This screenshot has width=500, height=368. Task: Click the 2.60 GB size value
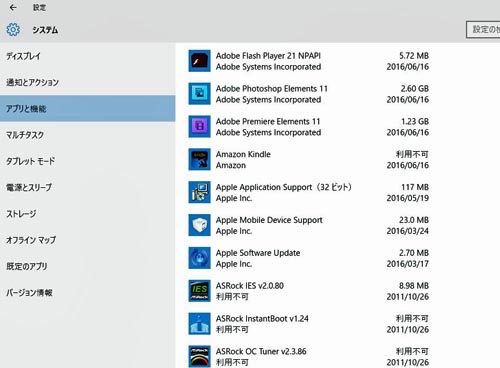click(415, 88)
